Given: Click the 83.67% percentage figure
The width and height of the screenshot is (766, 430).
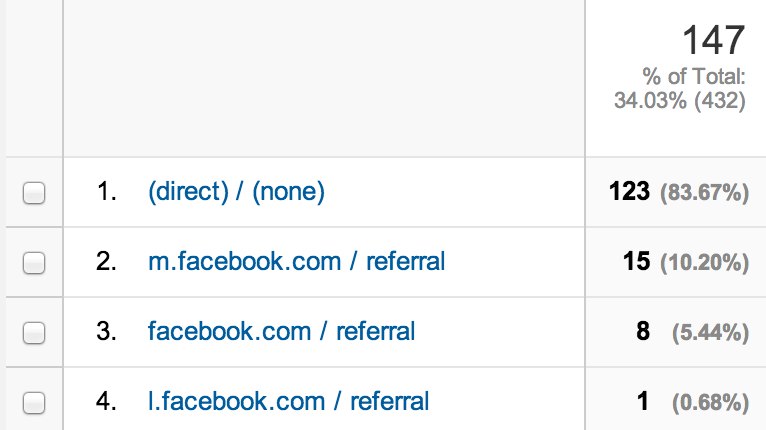Looking at the screenshot, I should pos(704,193).
